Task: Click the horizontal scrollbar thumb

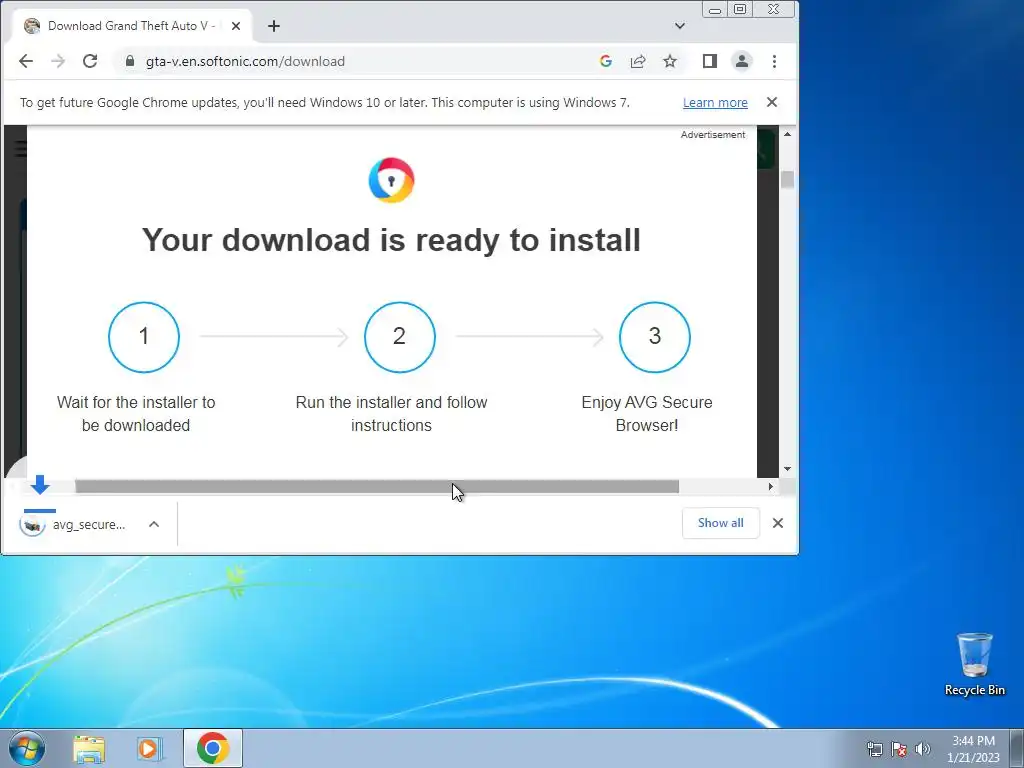Action: tap(377, 487)
